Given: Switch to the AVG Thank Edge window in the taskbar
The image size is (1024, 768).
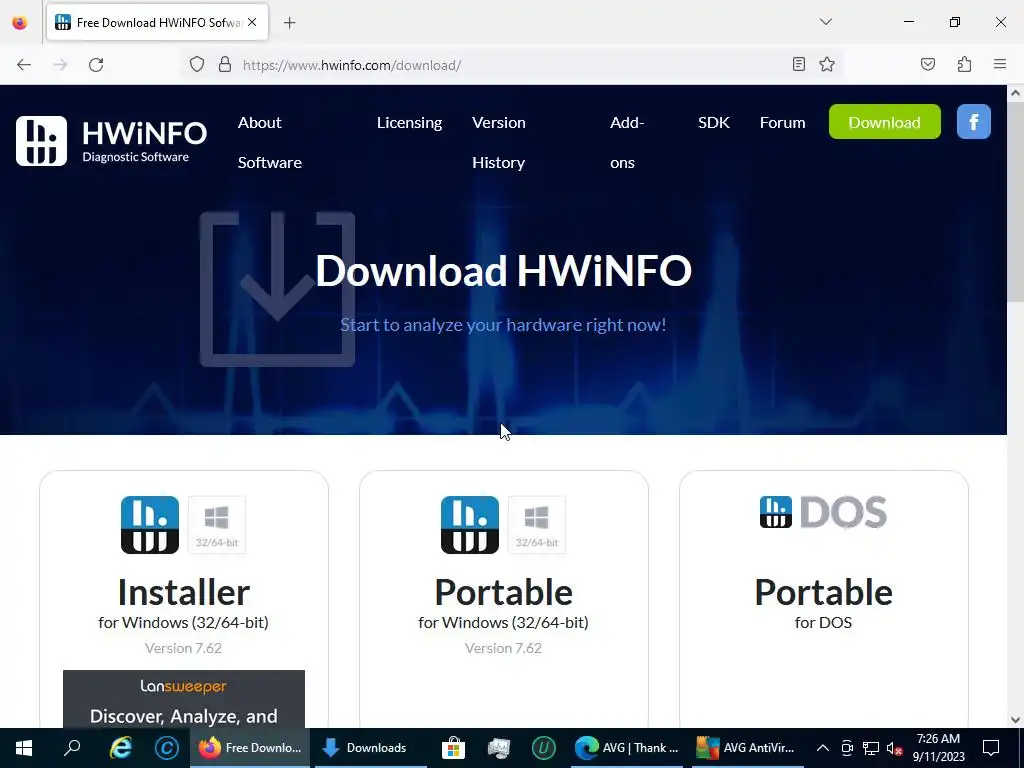Looking at the screenshot, I should point(627,748).
